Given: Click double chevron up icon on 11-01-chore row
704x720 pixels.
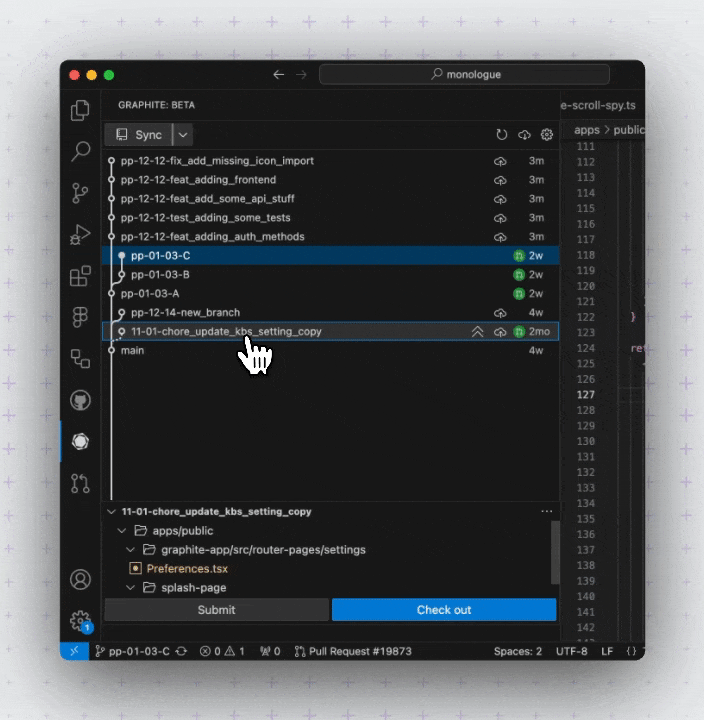Looking at the screenshot, I should (478, 332).
